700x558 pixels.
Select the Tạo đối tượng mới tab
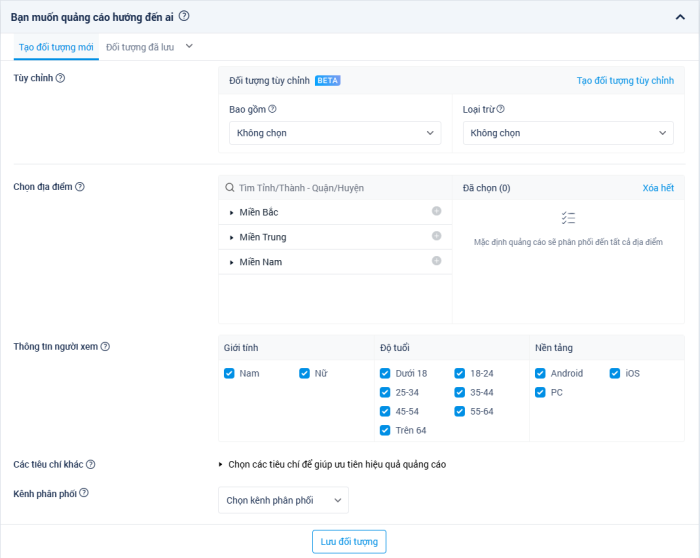click(x=57, y=47)
